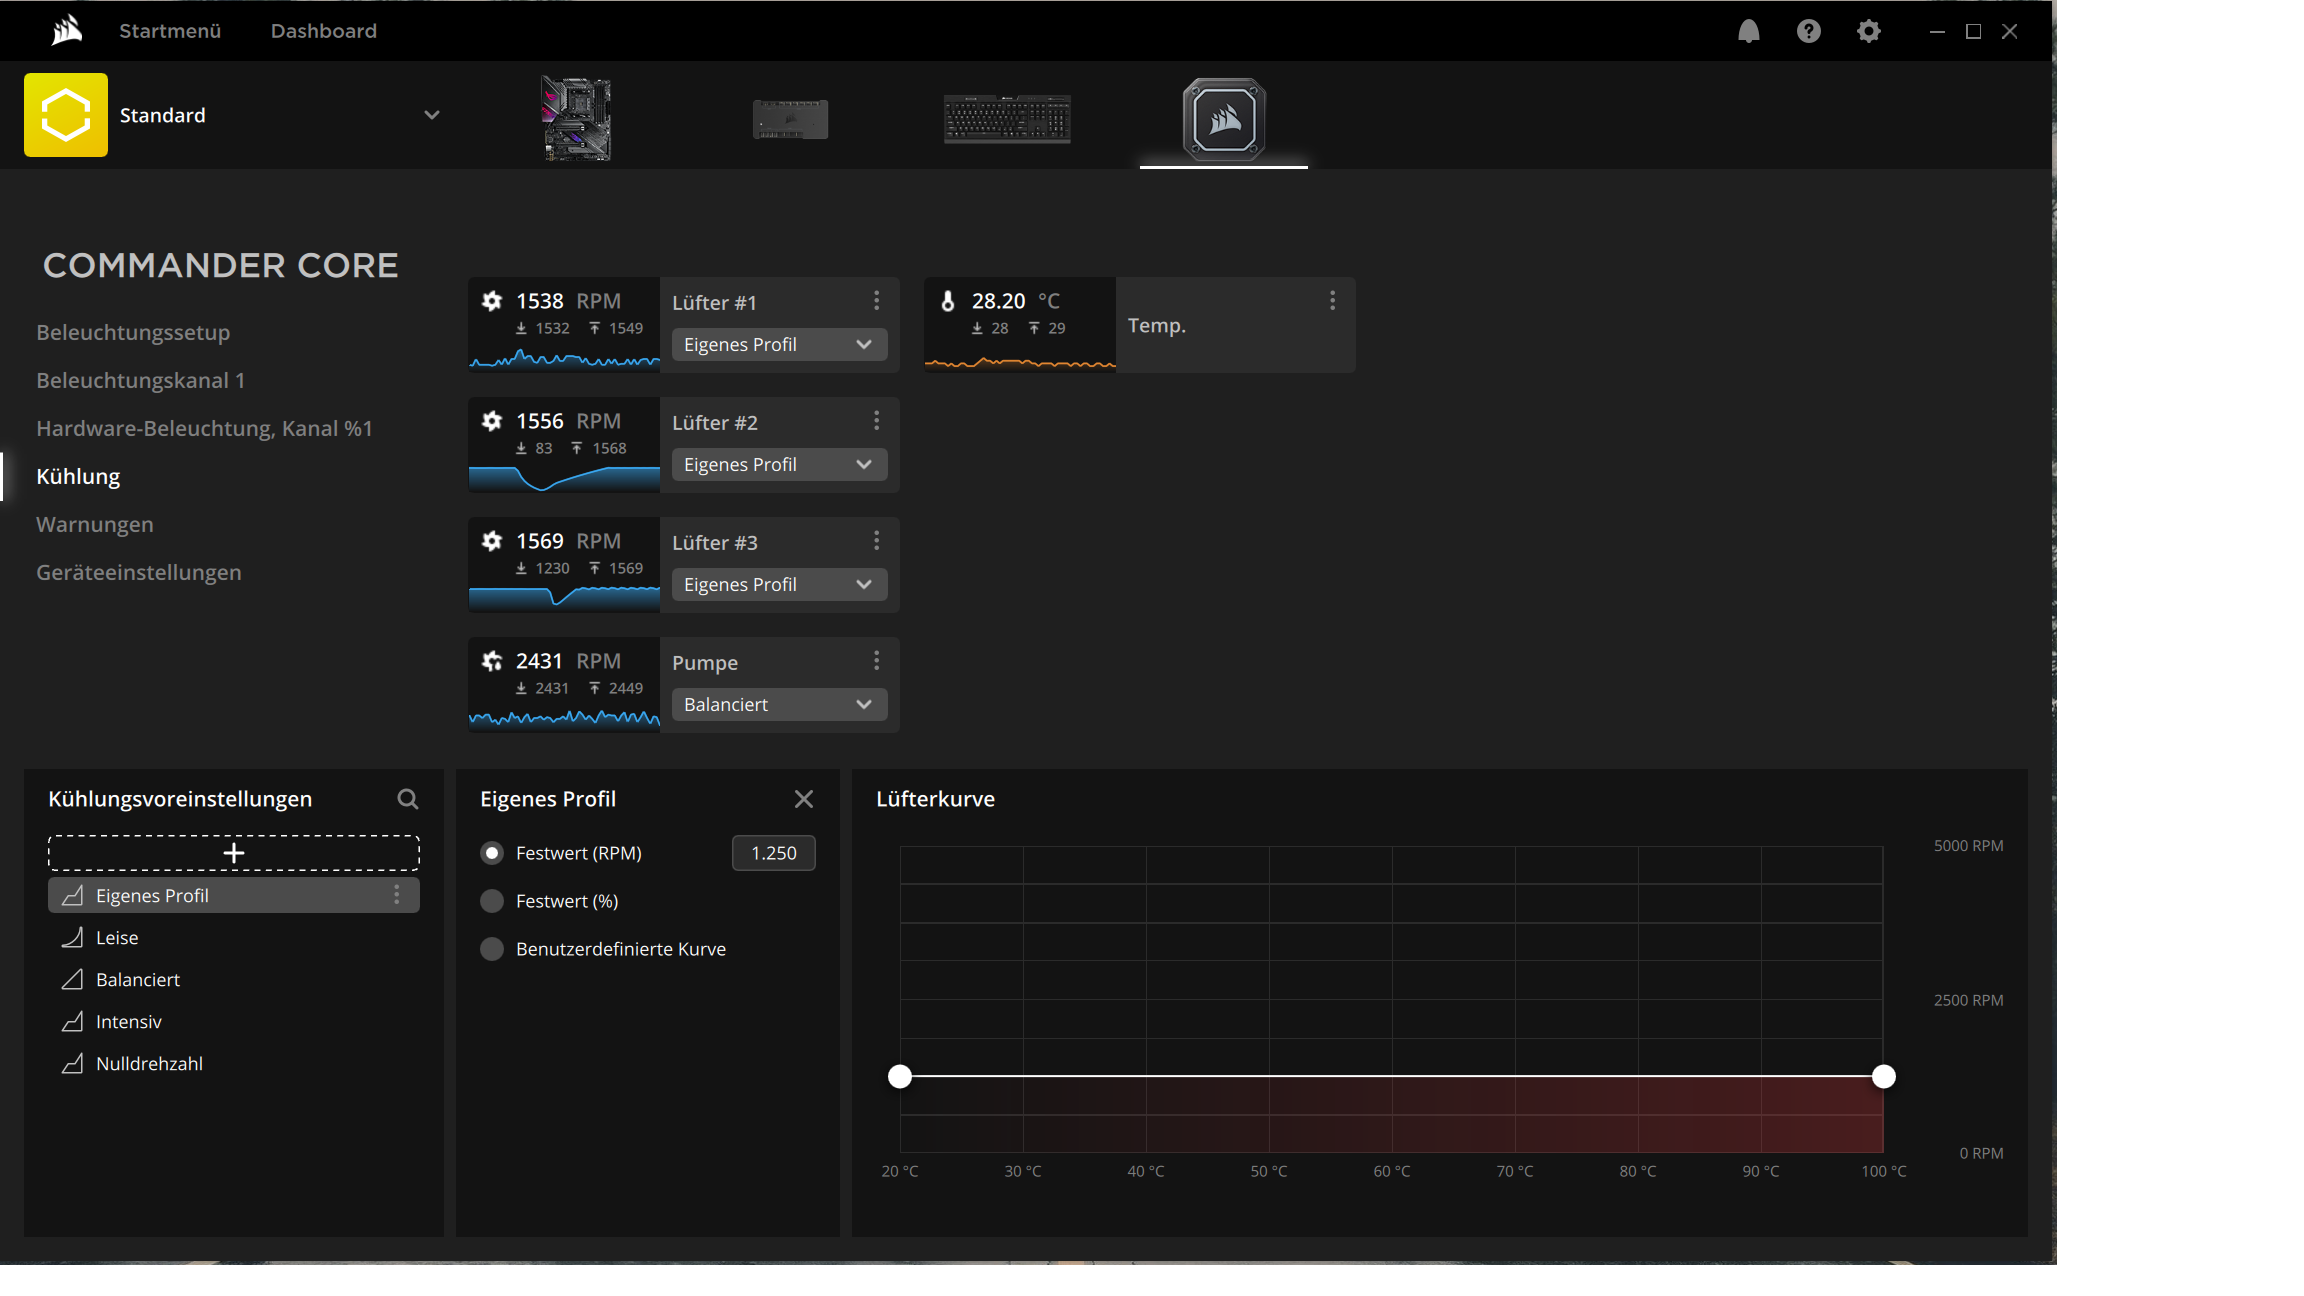Expand Lüfter #2 profile dropdown

click(x=779, y=465)
